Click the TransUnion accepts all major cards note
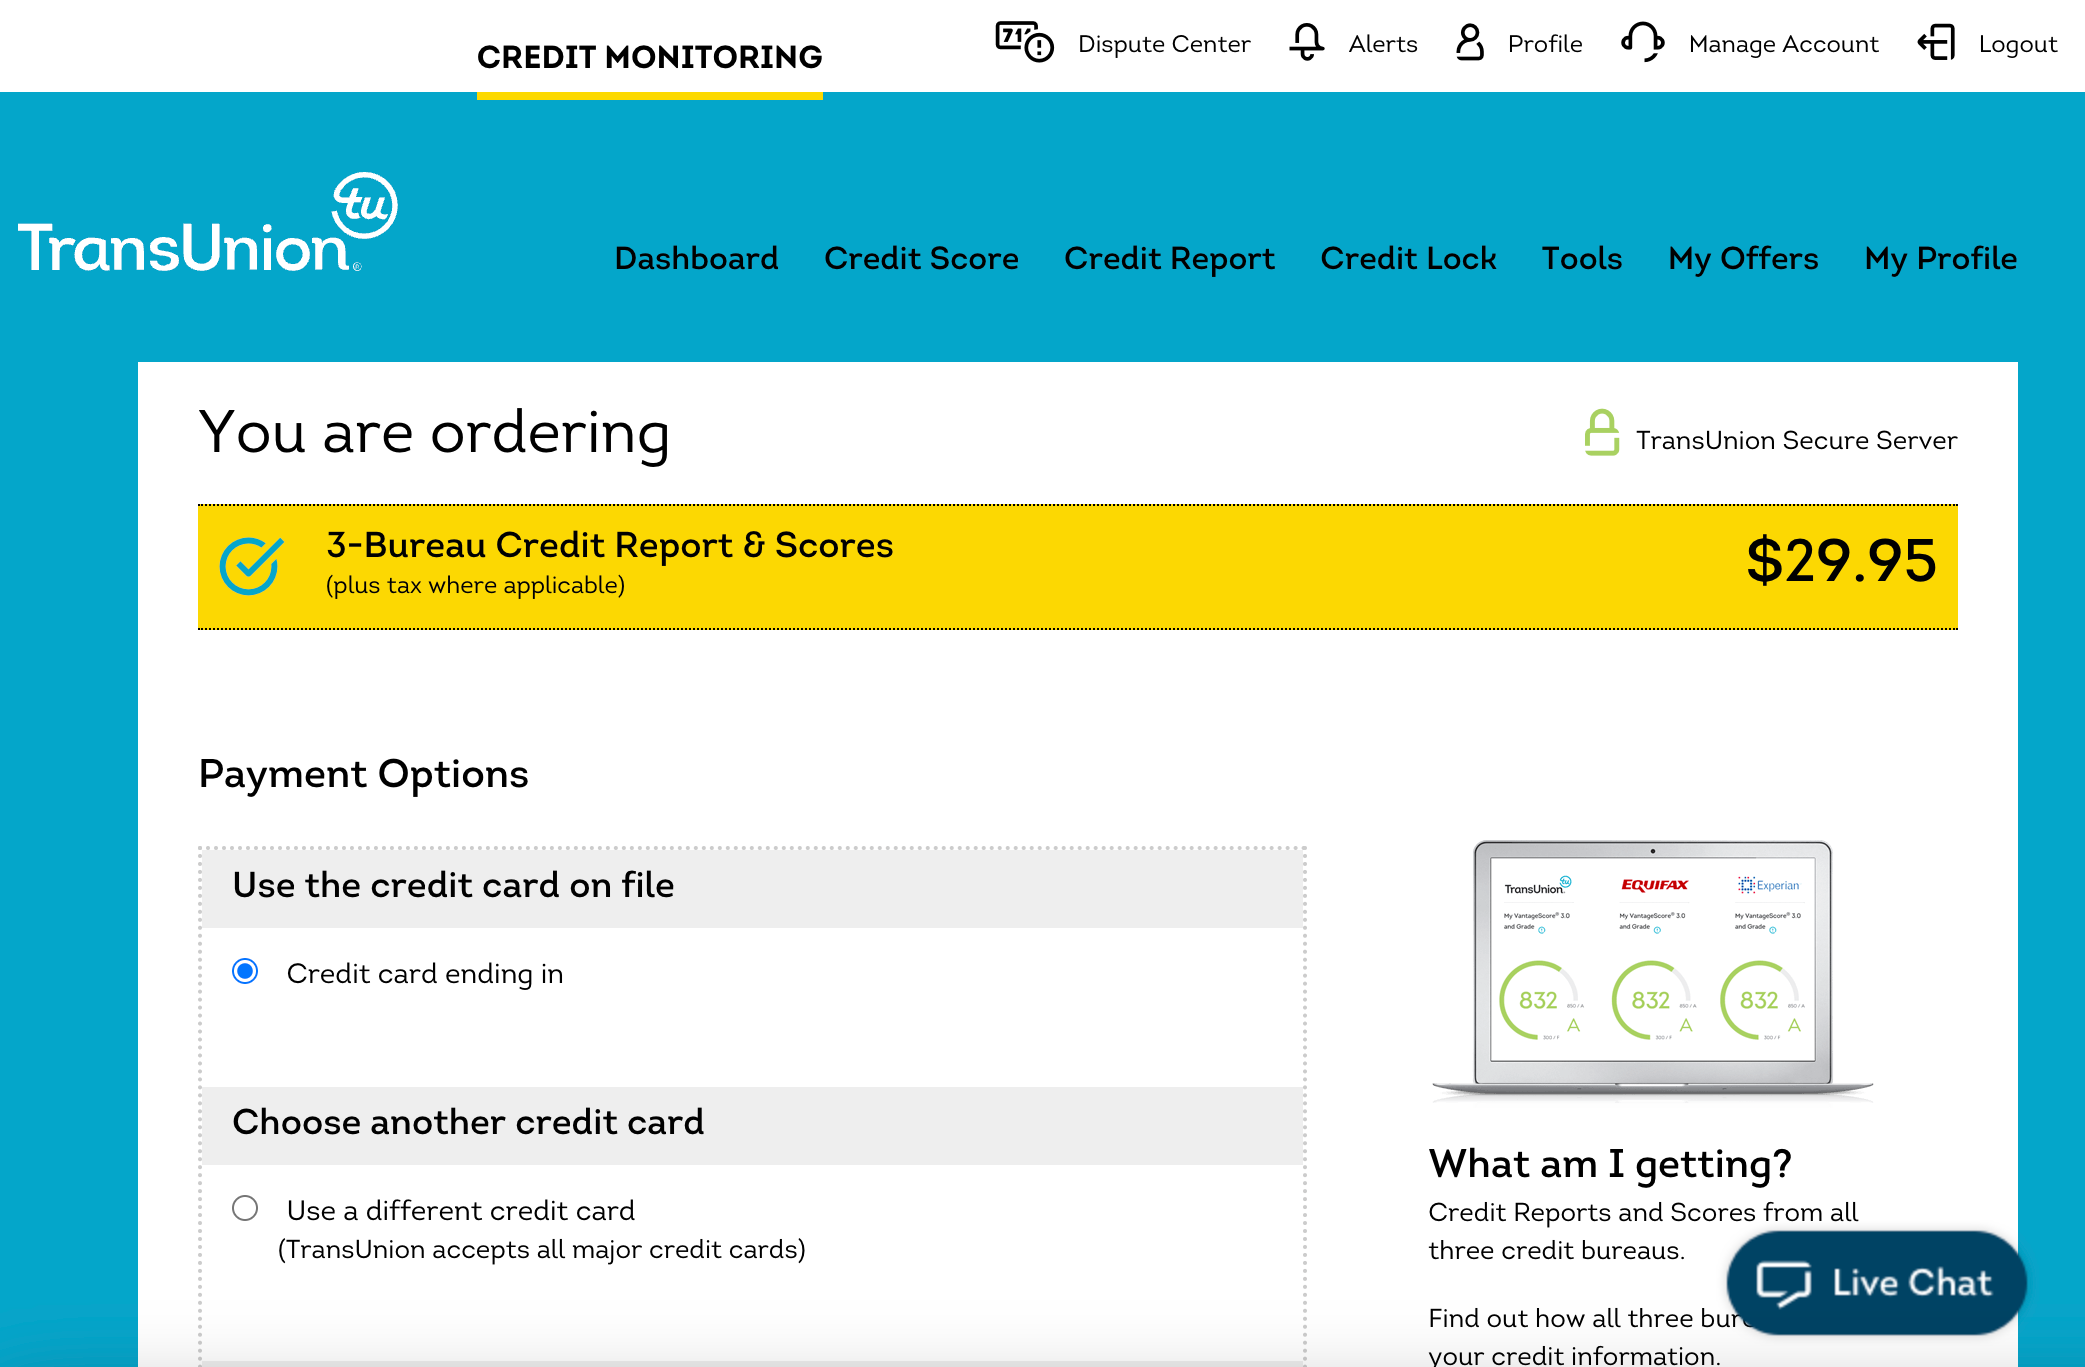 [542, 1249]
